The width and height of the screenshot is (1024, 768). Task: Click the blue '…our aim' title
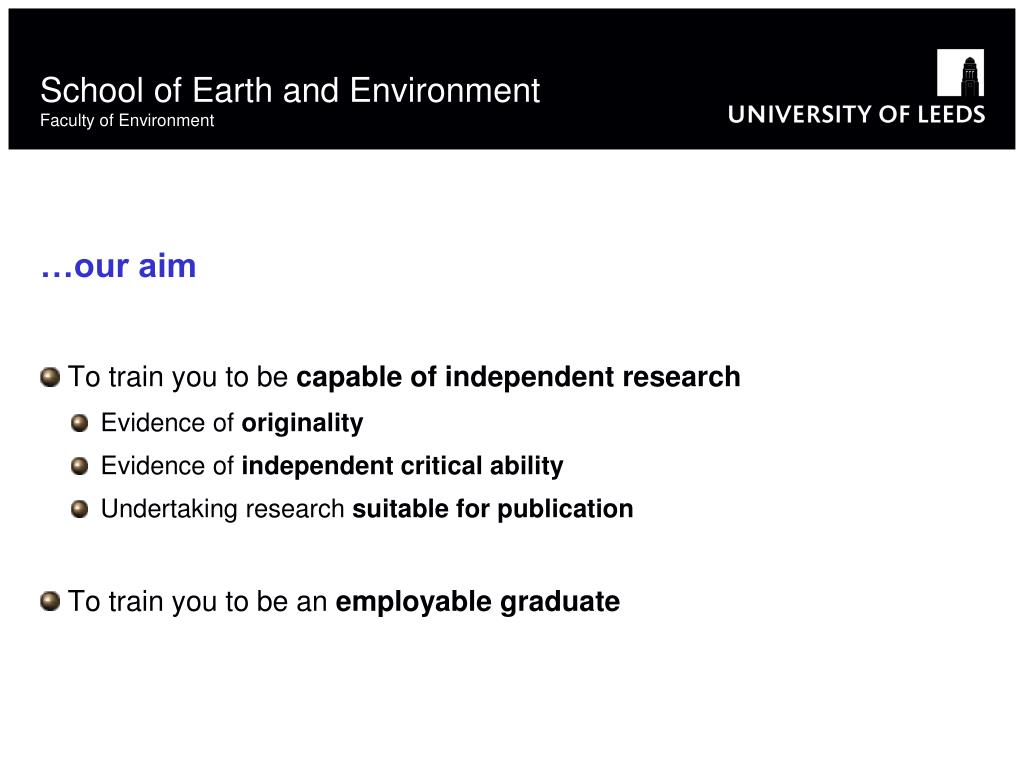coord(118,266)
